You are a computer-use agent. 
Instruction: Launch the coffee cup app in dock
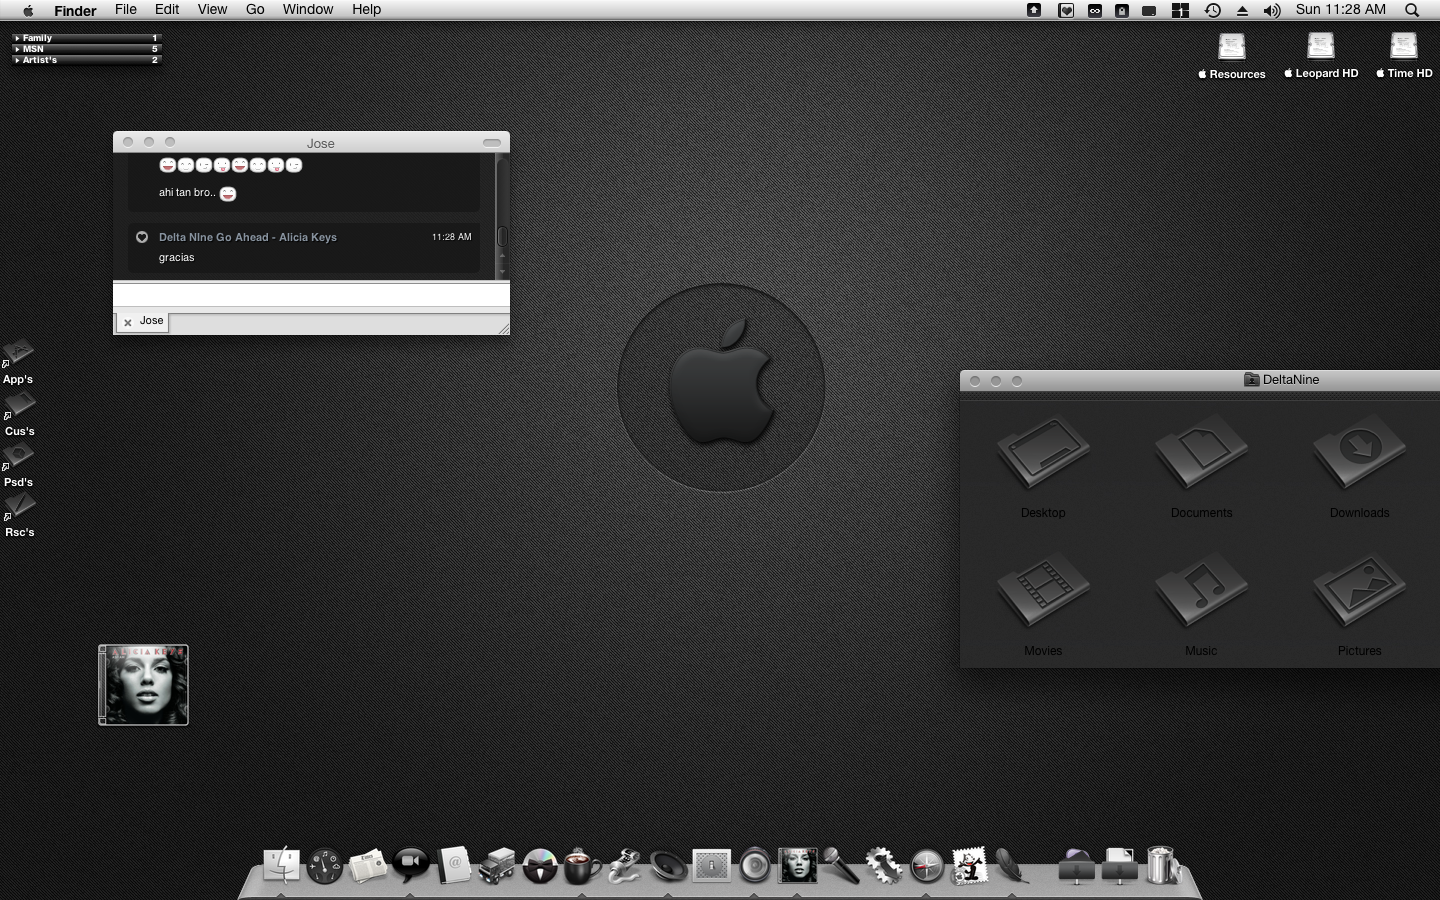tap(583, 866)
